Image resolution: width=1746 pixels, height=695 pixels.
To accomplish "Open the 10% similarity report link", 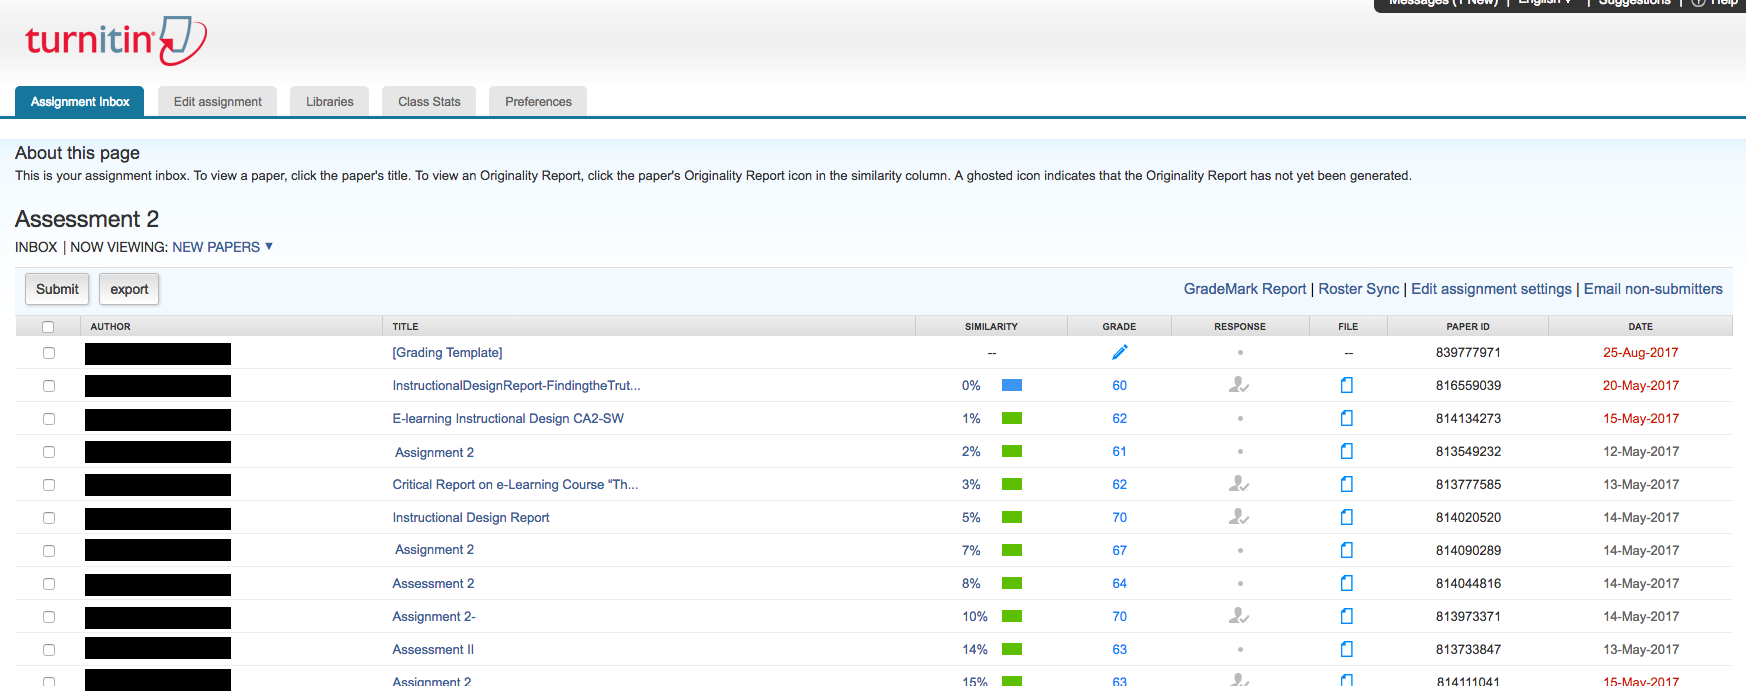I will point(975,616).
